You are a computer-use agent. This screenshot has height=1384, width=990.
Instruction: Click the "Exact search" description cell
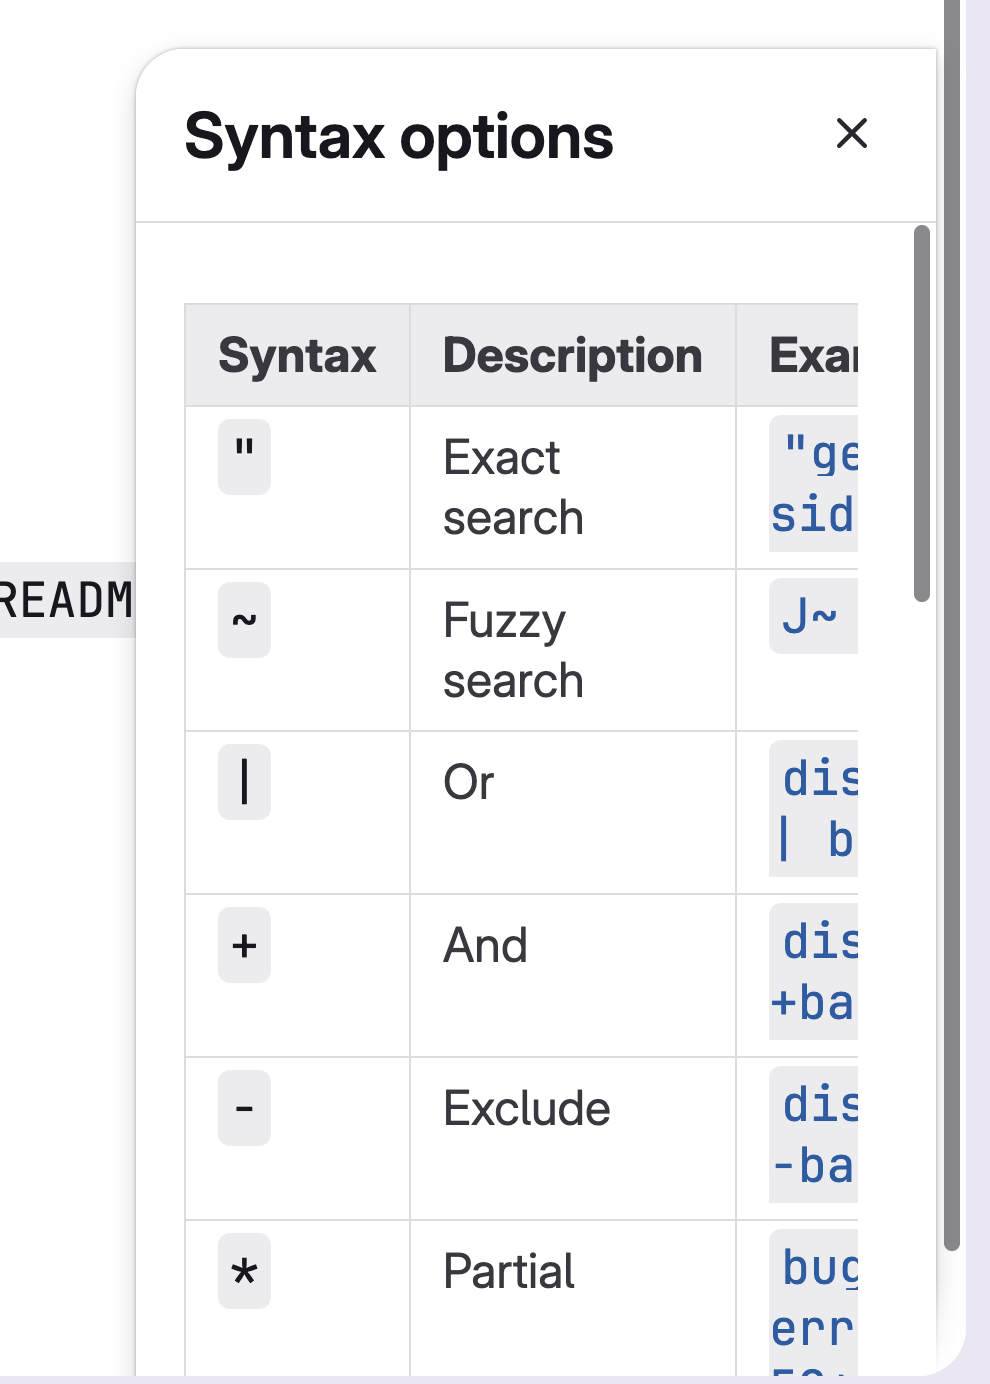[512, 488]
